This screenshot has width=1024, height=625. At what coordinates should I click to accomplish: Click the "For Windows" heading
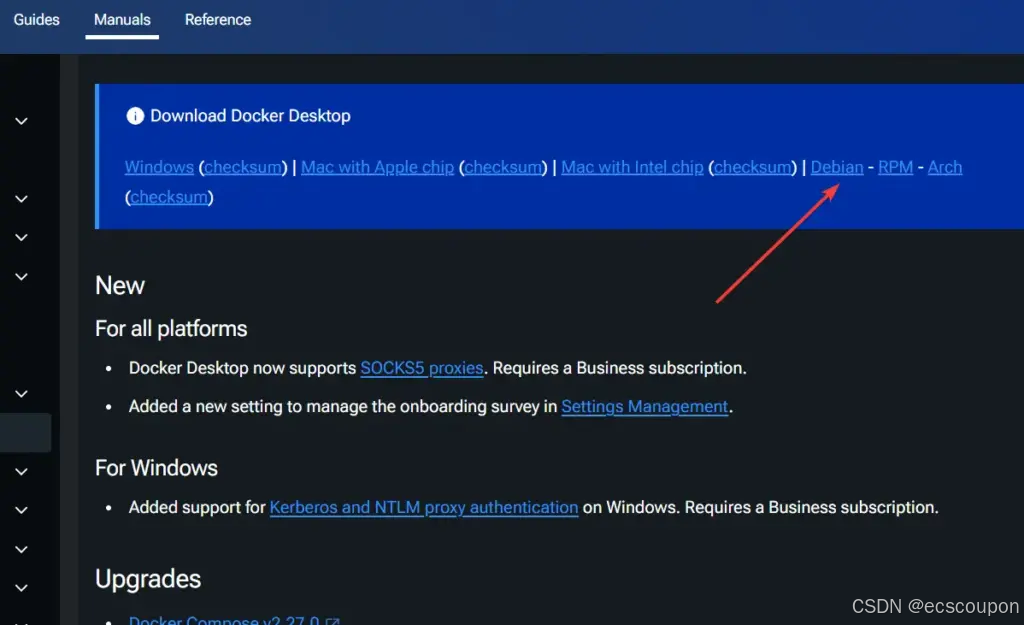(x=156, y=468)
